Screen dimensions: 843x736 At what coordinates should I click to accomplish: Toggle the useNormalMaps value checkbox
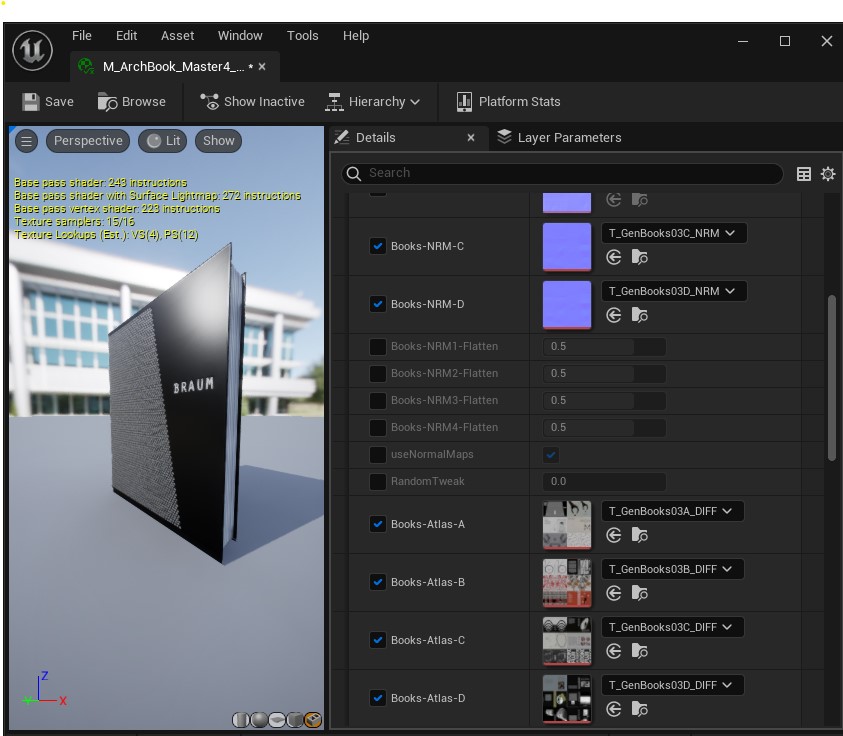(551, 455)
